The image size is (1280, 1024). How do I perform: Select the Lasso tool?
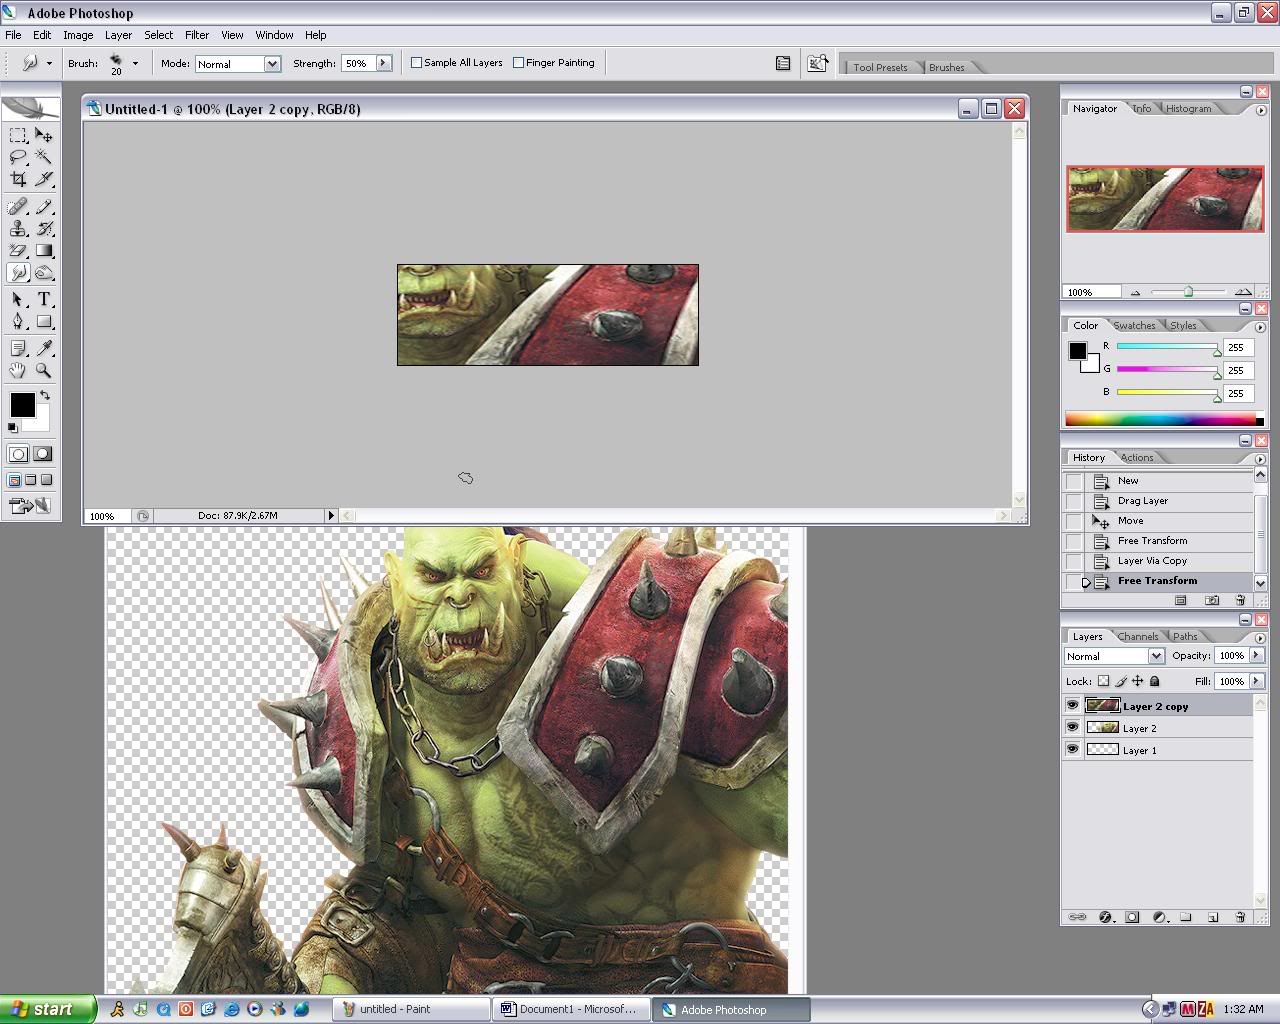(18, 157)
